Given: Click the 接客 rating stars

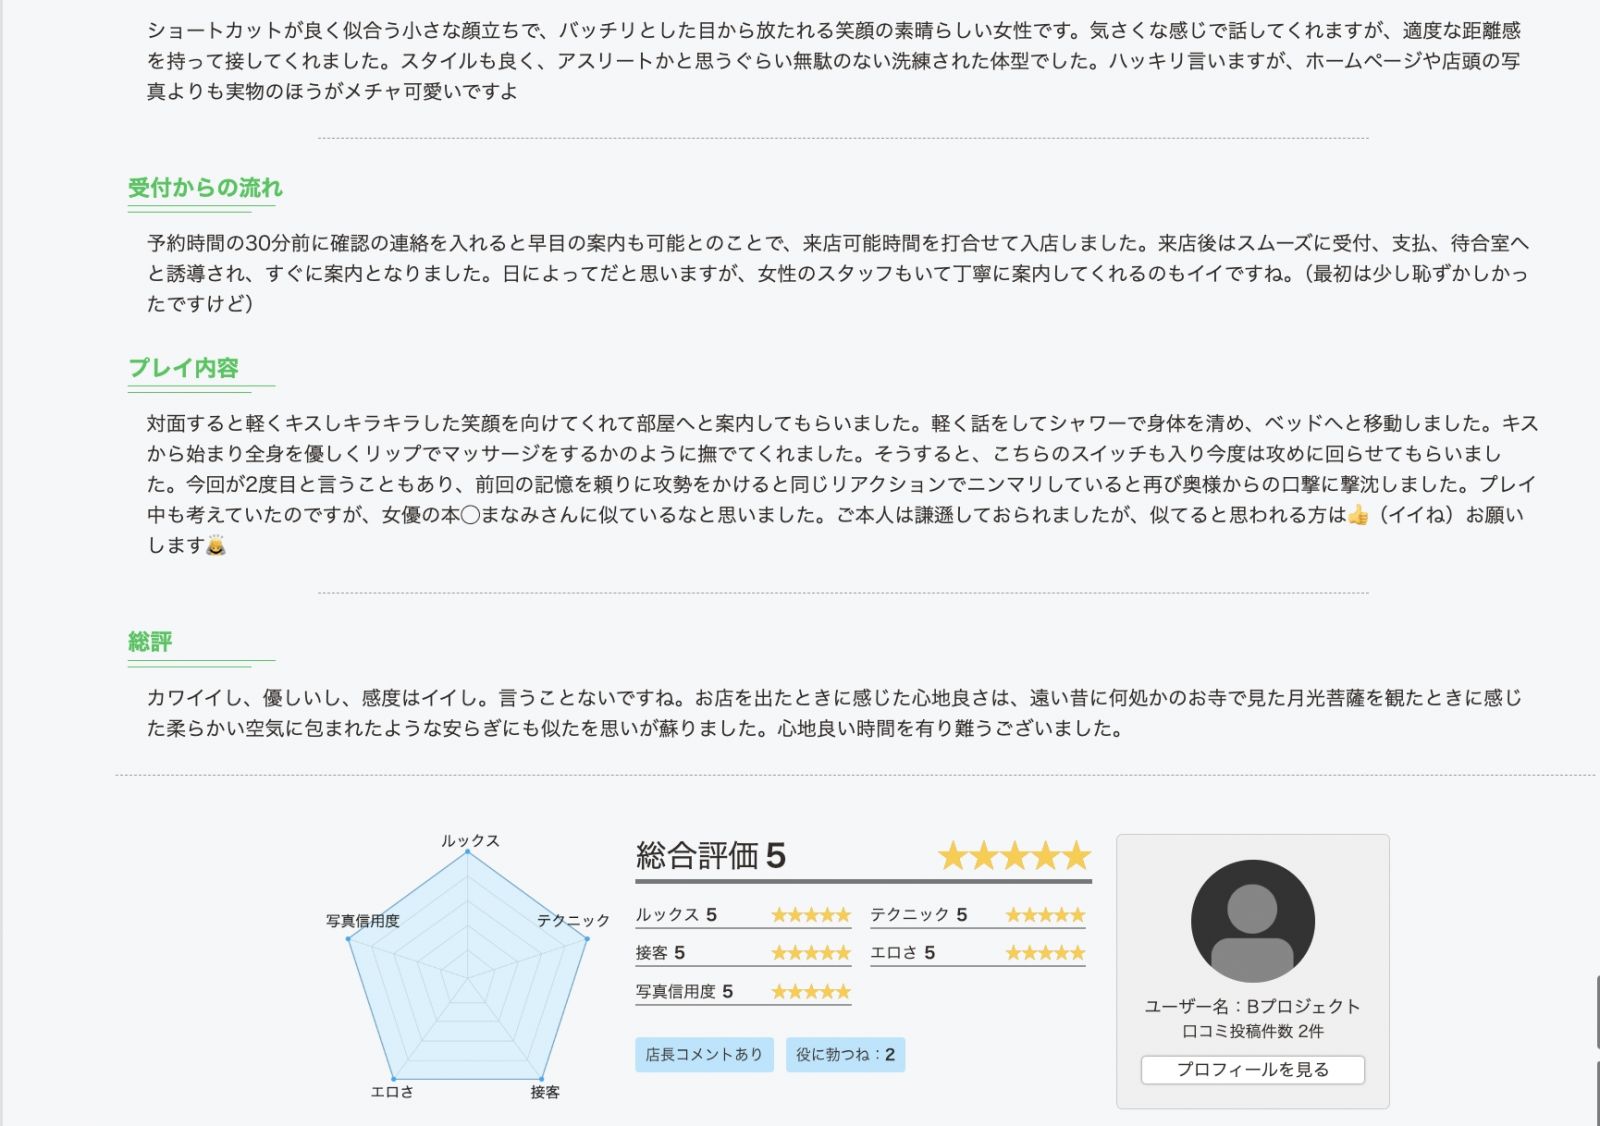Looking at the screenshot, I should [810, 953].
